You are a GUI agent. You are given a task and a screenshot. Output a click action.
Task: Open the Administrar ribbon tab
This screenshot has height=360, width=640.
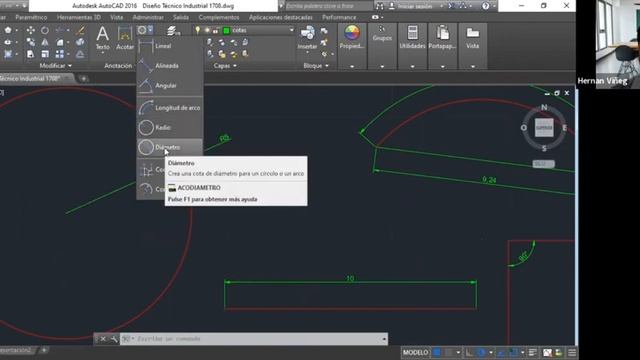[148, 18]
